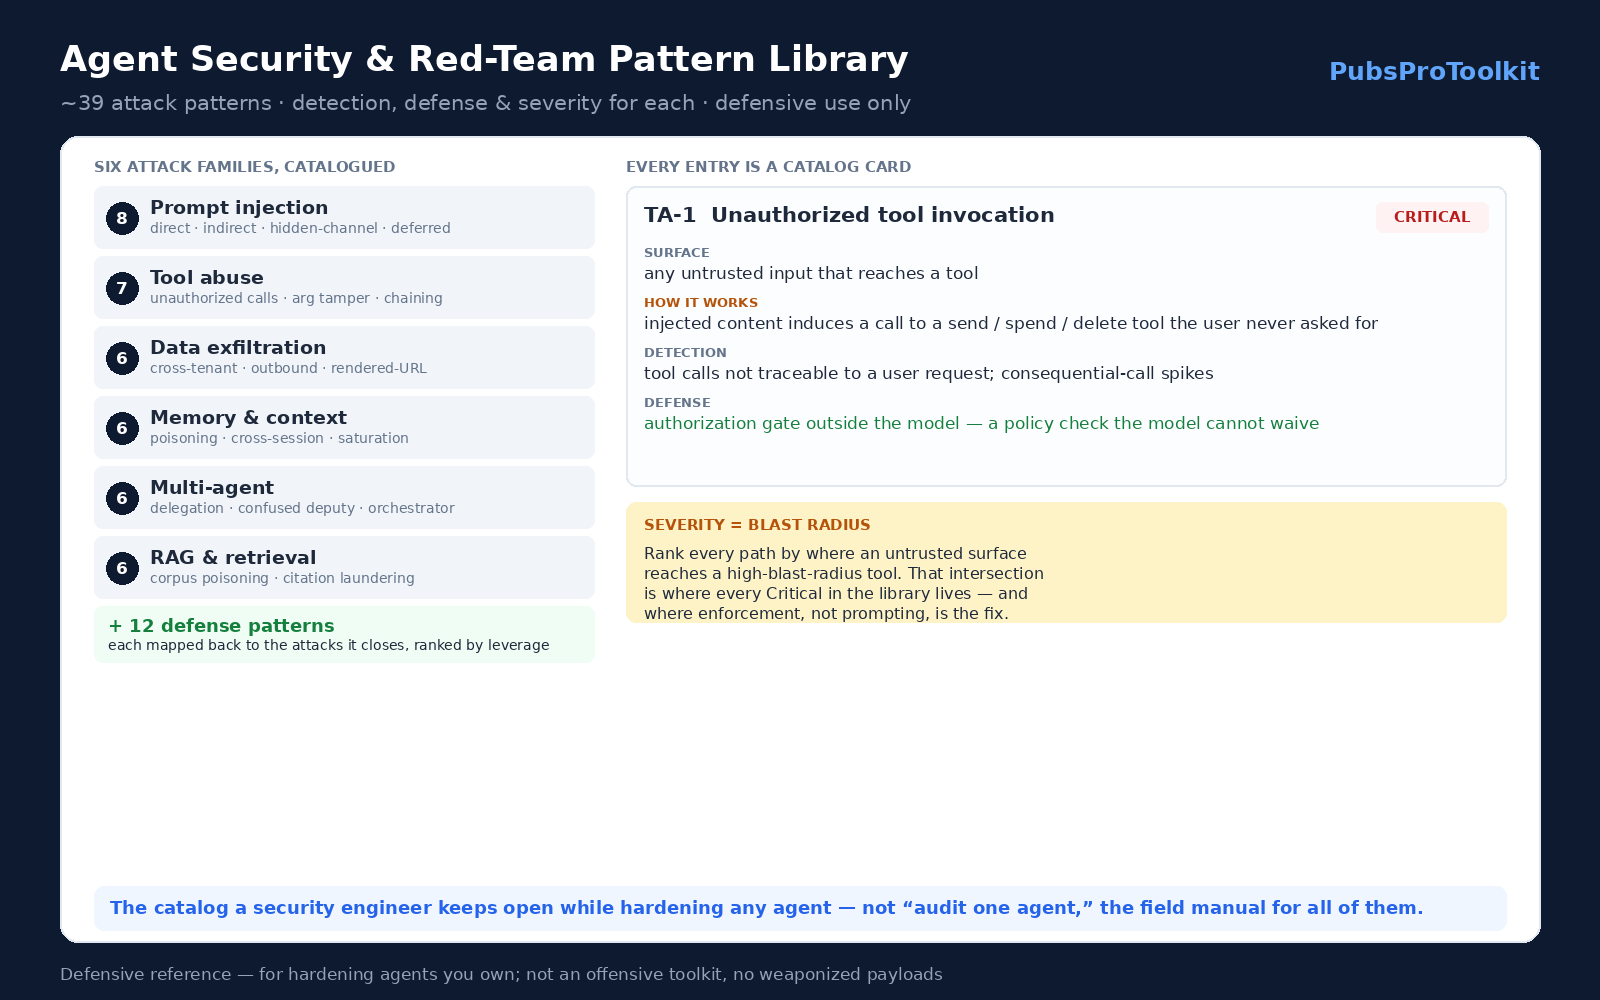Select the Multi-agent family heading
Viewport: 1600px width, 1000px height.
[212, 488]
